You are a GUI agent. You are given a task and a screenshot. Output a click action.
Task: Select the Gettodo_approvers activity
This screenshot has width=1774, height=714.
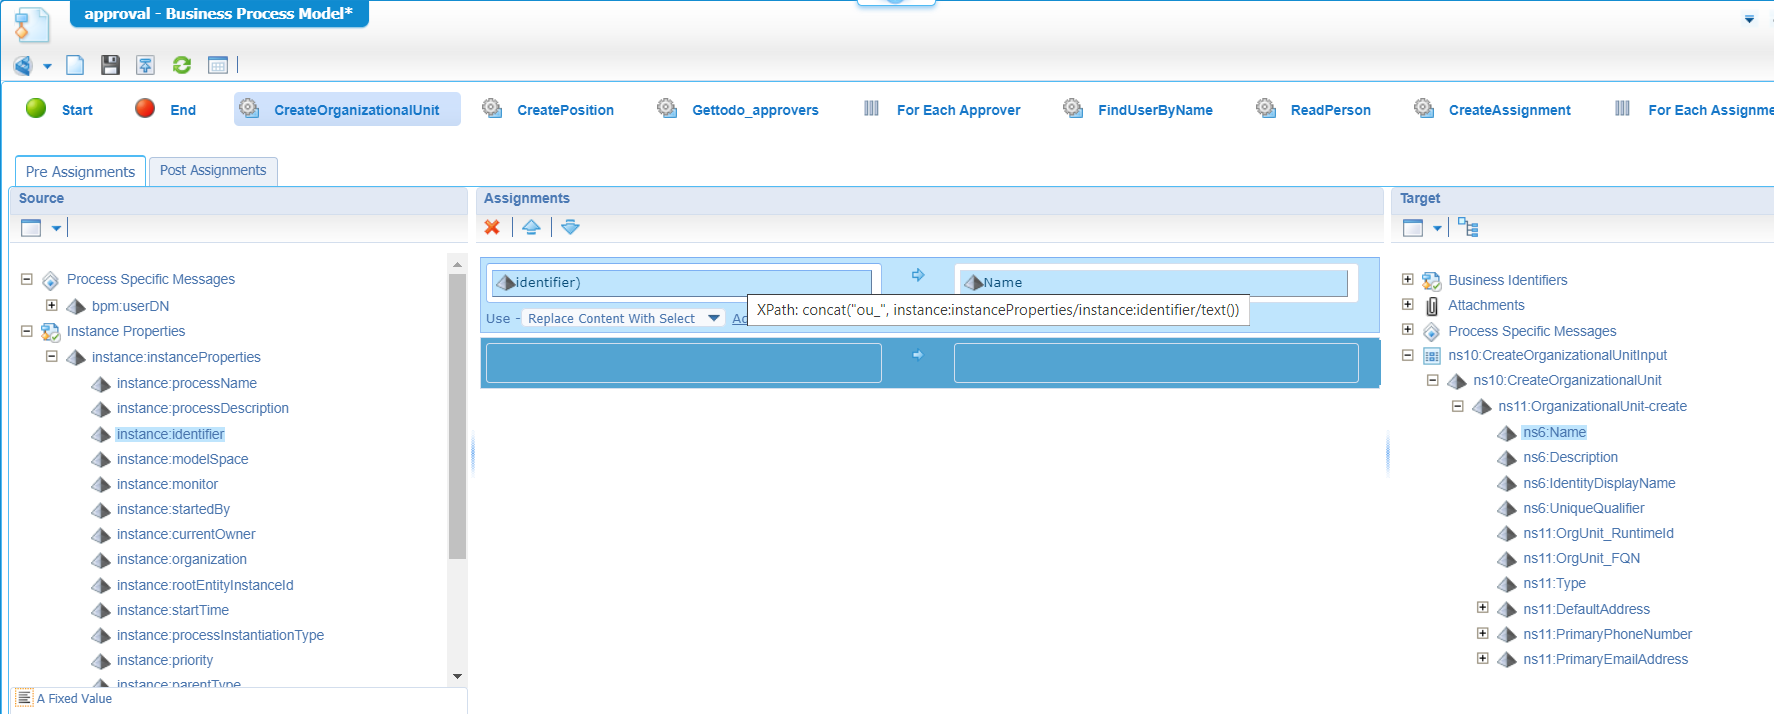coord(754,110)
